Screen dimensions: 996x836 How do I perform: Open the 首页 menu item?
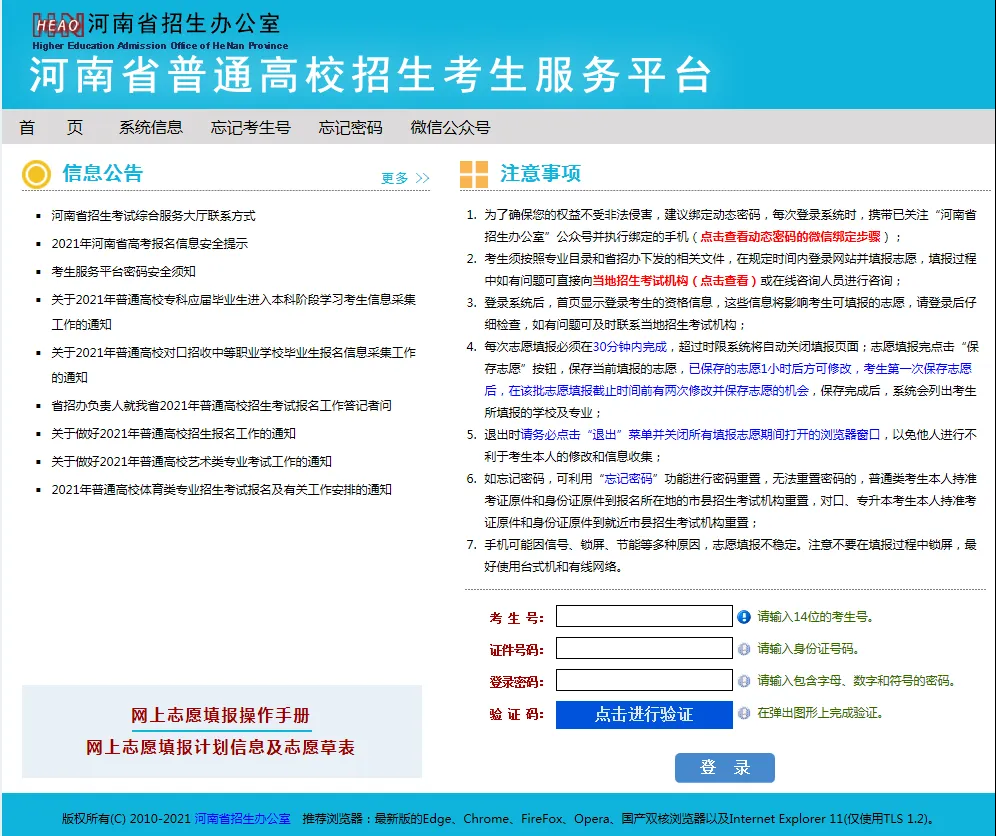51,127
